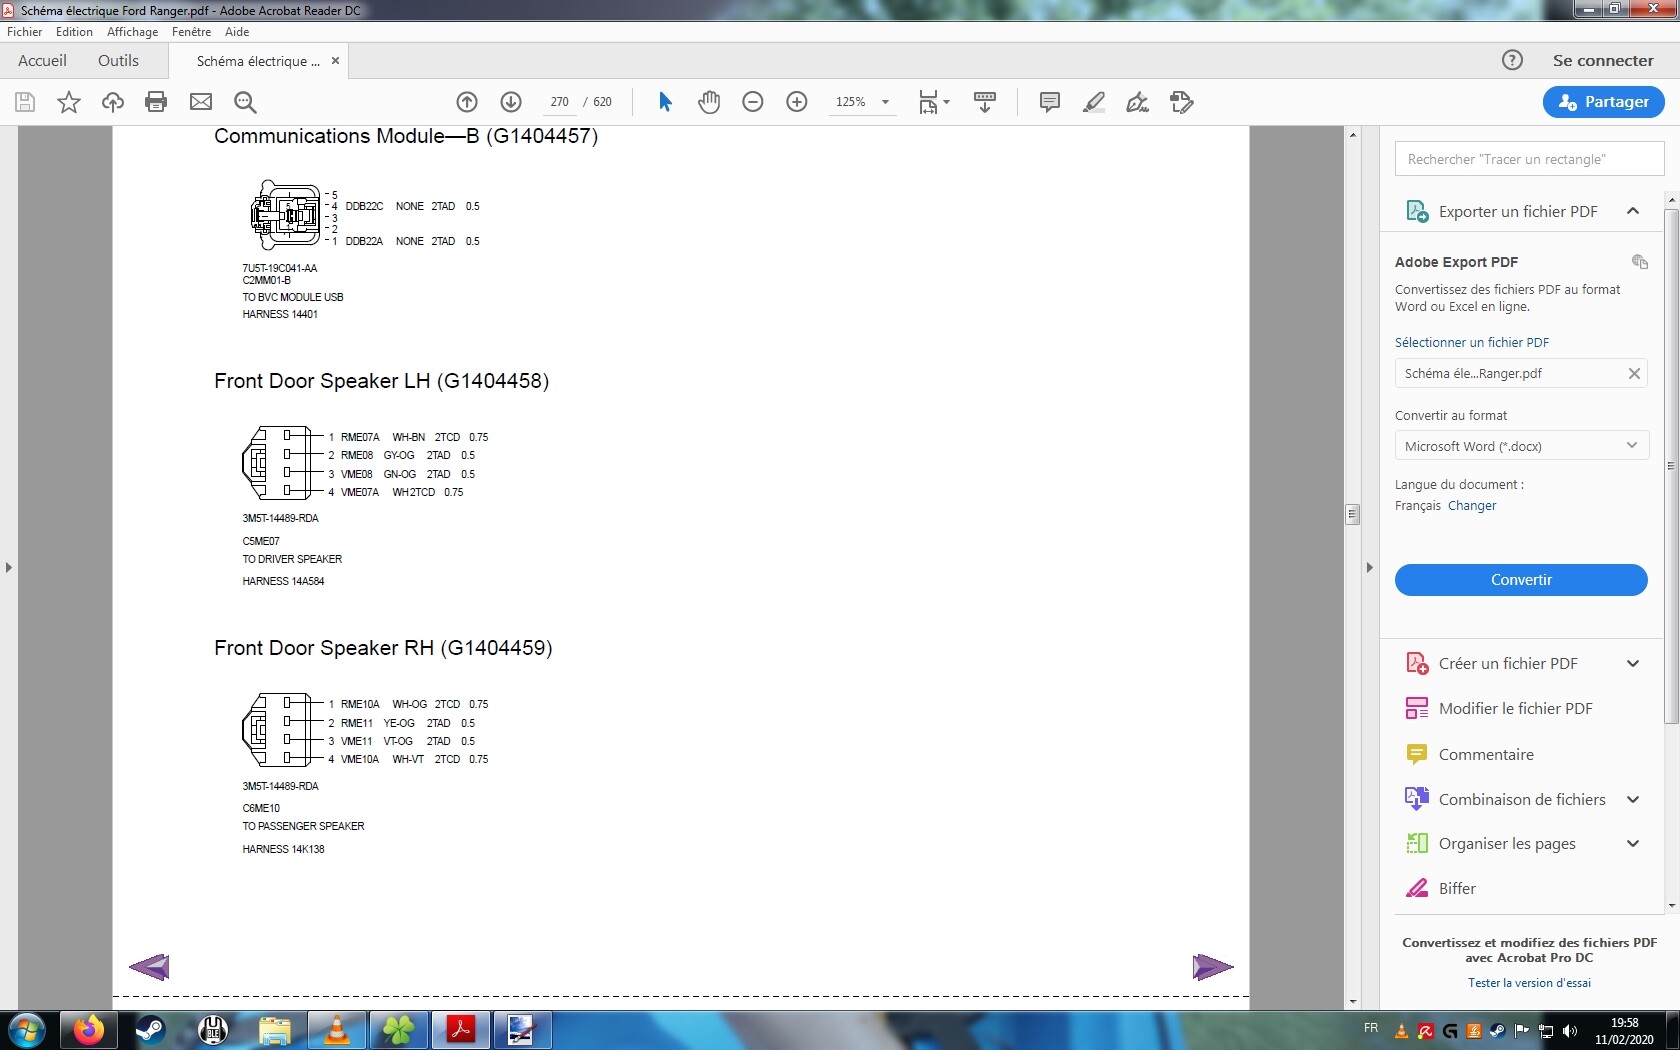This screenshot has width=1680, height=1050.
Task: Click the Partager button
Action: click(x=1603, y=102)
